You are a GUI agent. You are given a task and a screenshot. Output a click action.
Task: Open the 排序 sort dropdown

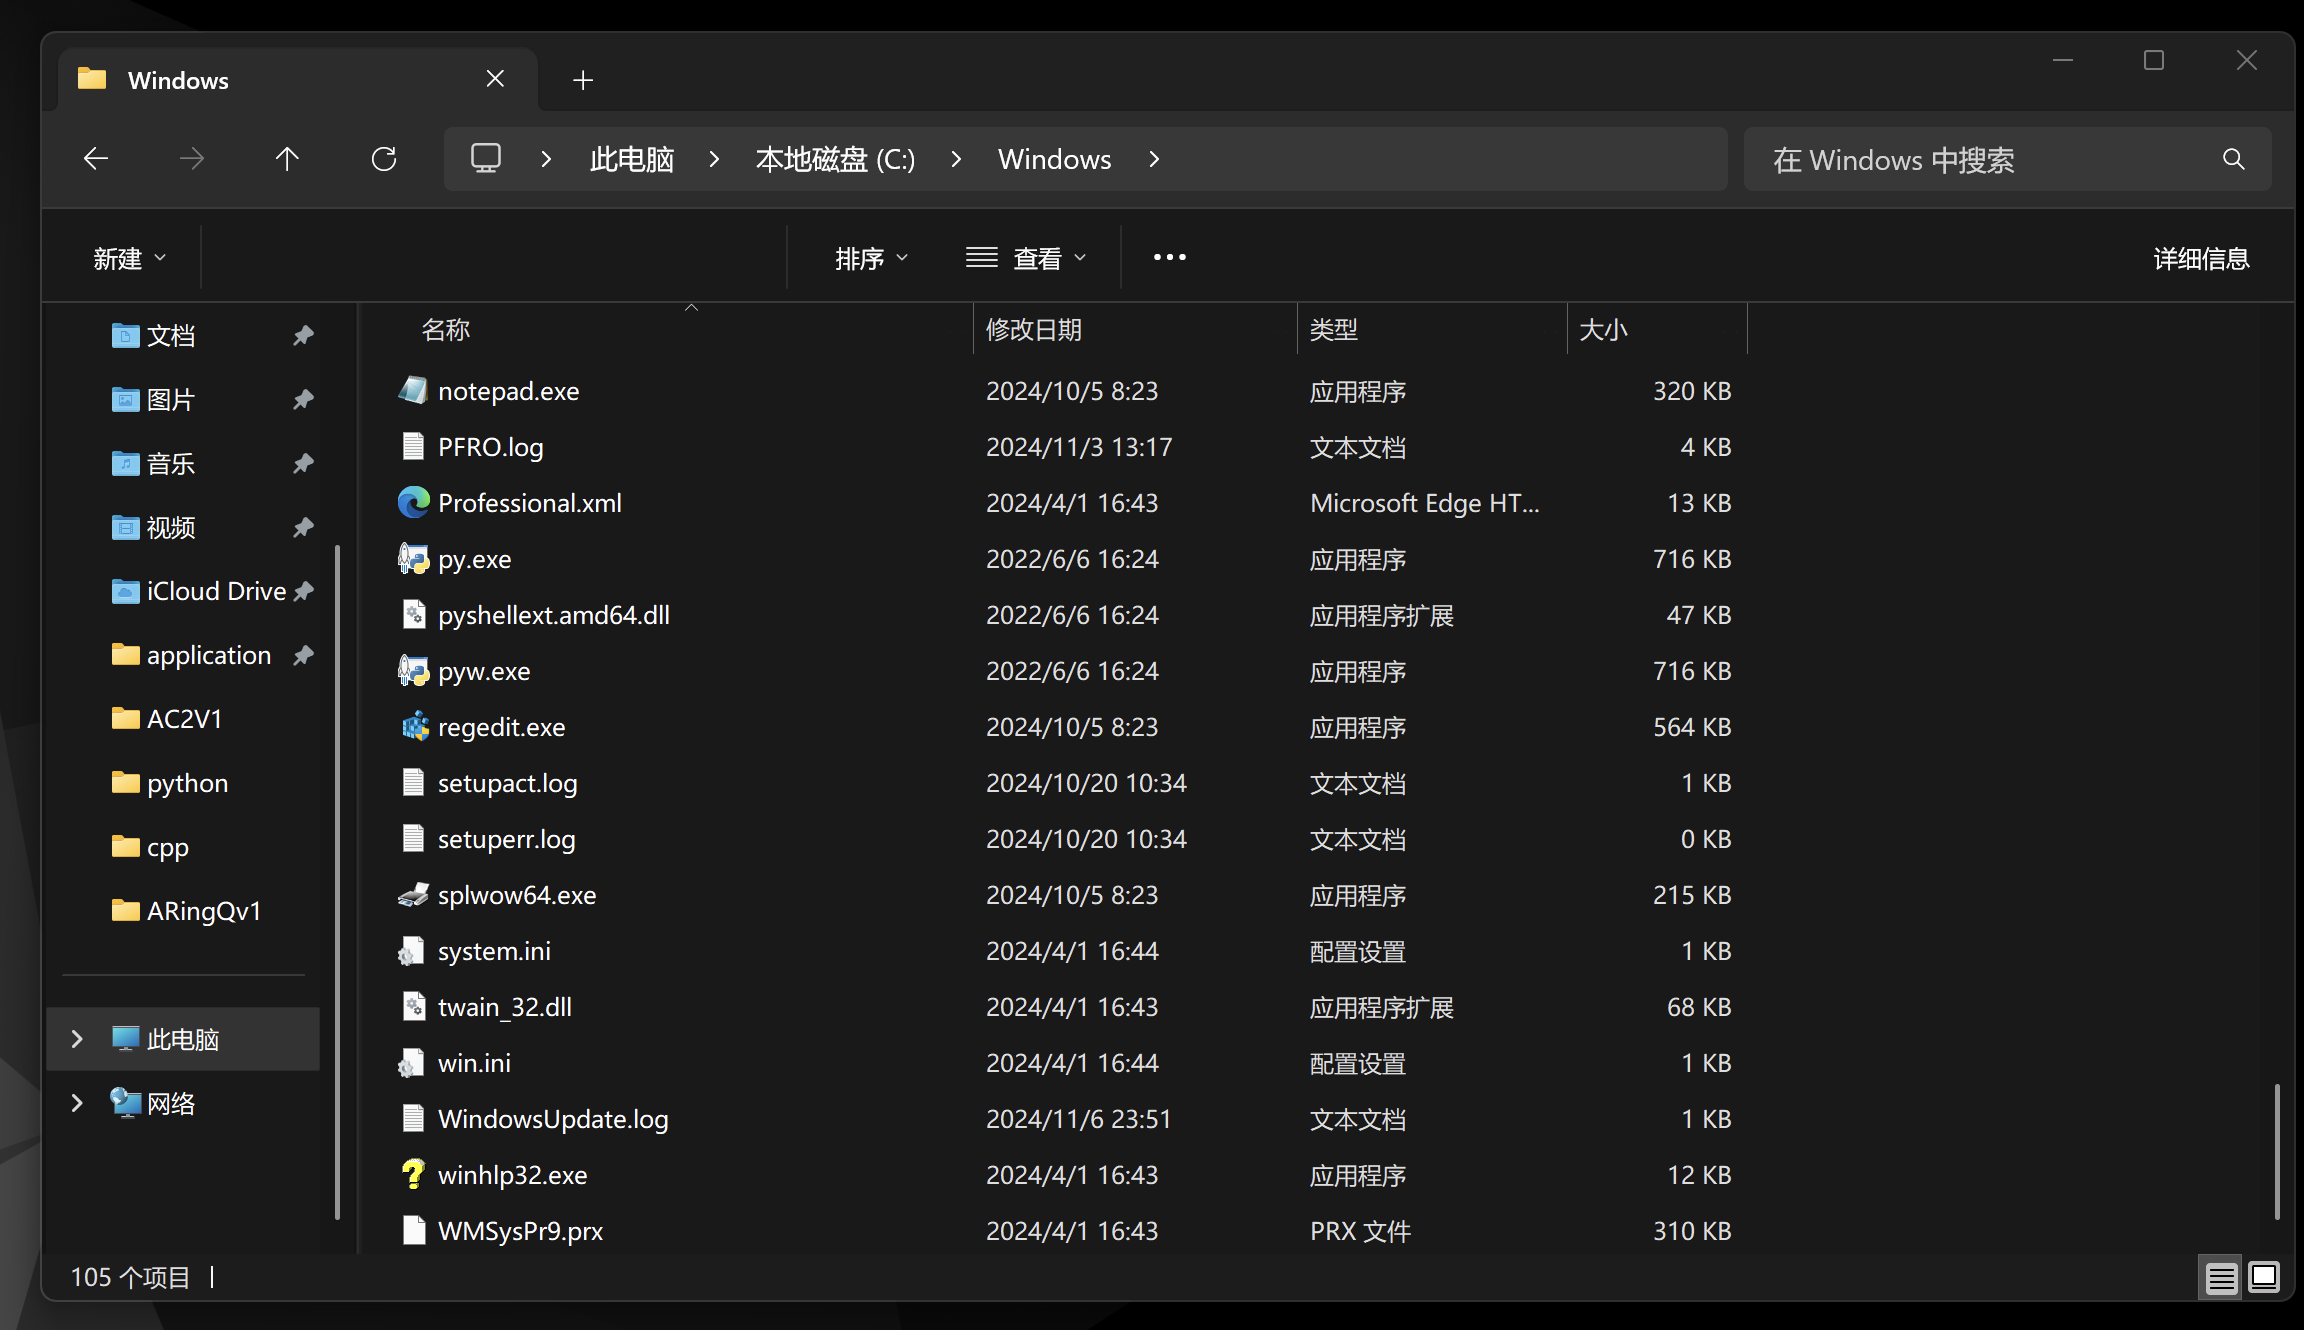871,259
